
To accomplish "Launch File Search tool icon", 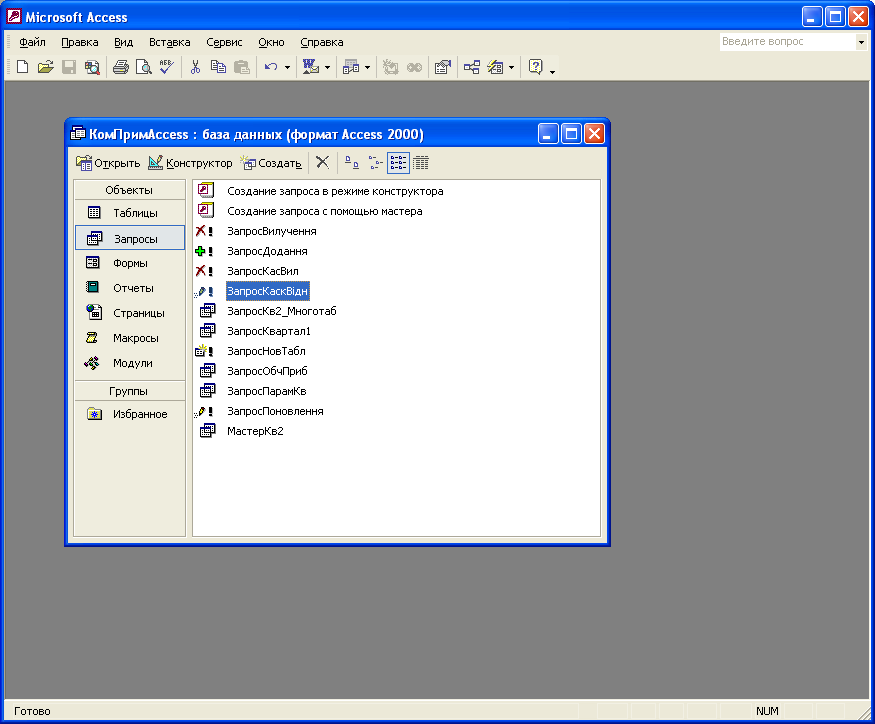I will click(92, 68).
